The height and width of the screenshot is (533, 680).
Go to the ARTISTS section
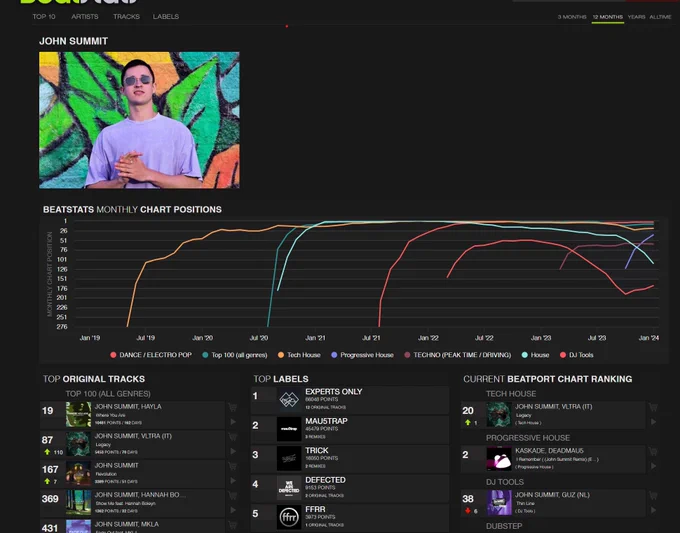tap(85, 16)
